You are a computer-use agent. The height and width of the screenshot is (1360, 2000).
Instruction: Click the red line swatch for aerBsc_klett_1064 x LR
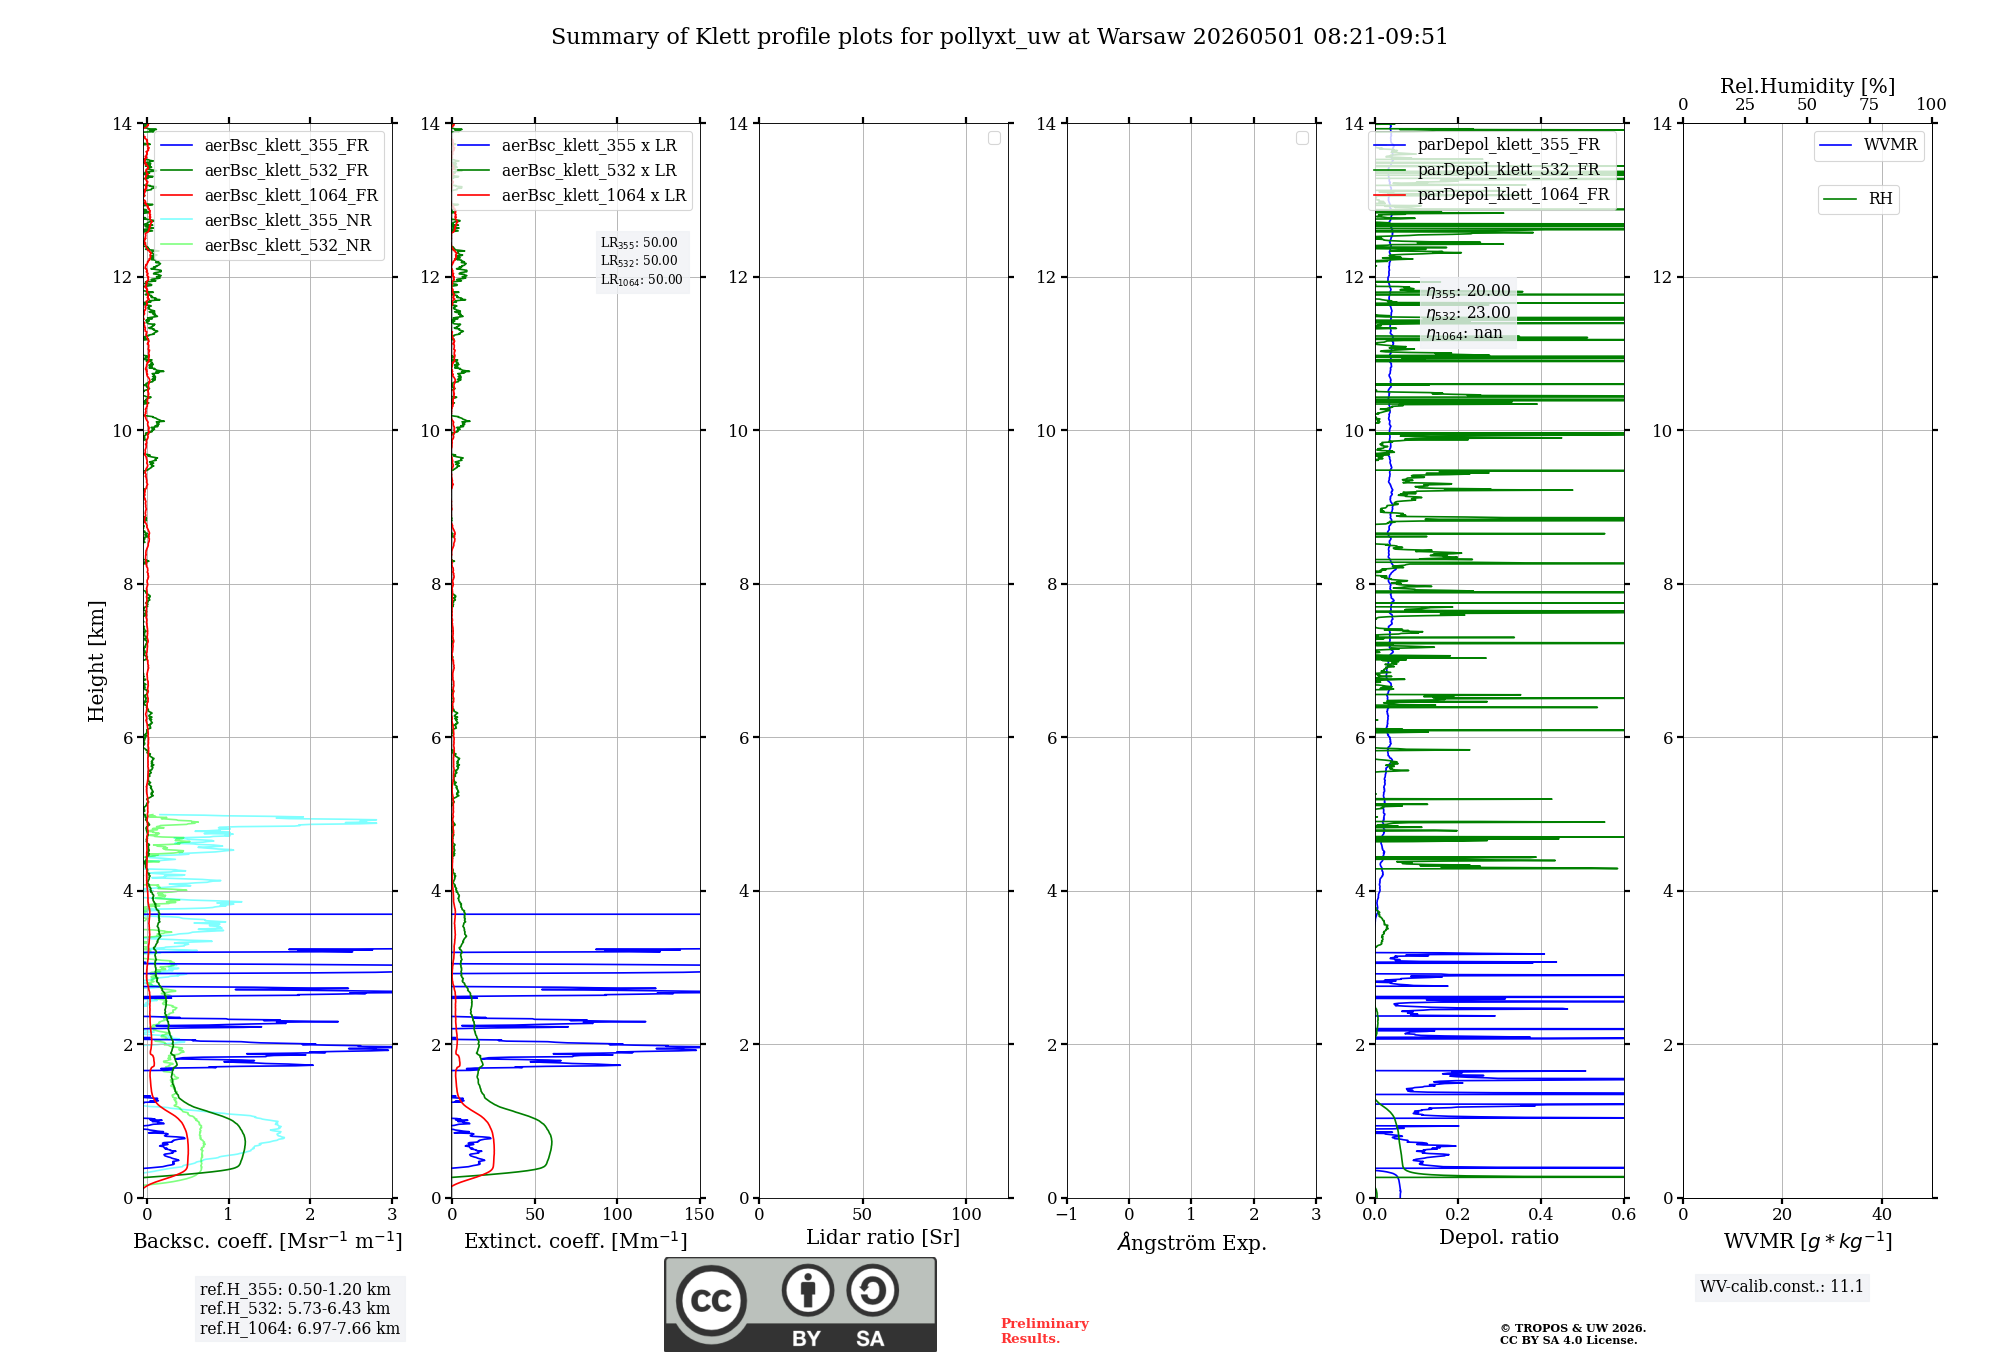(474, 196)
